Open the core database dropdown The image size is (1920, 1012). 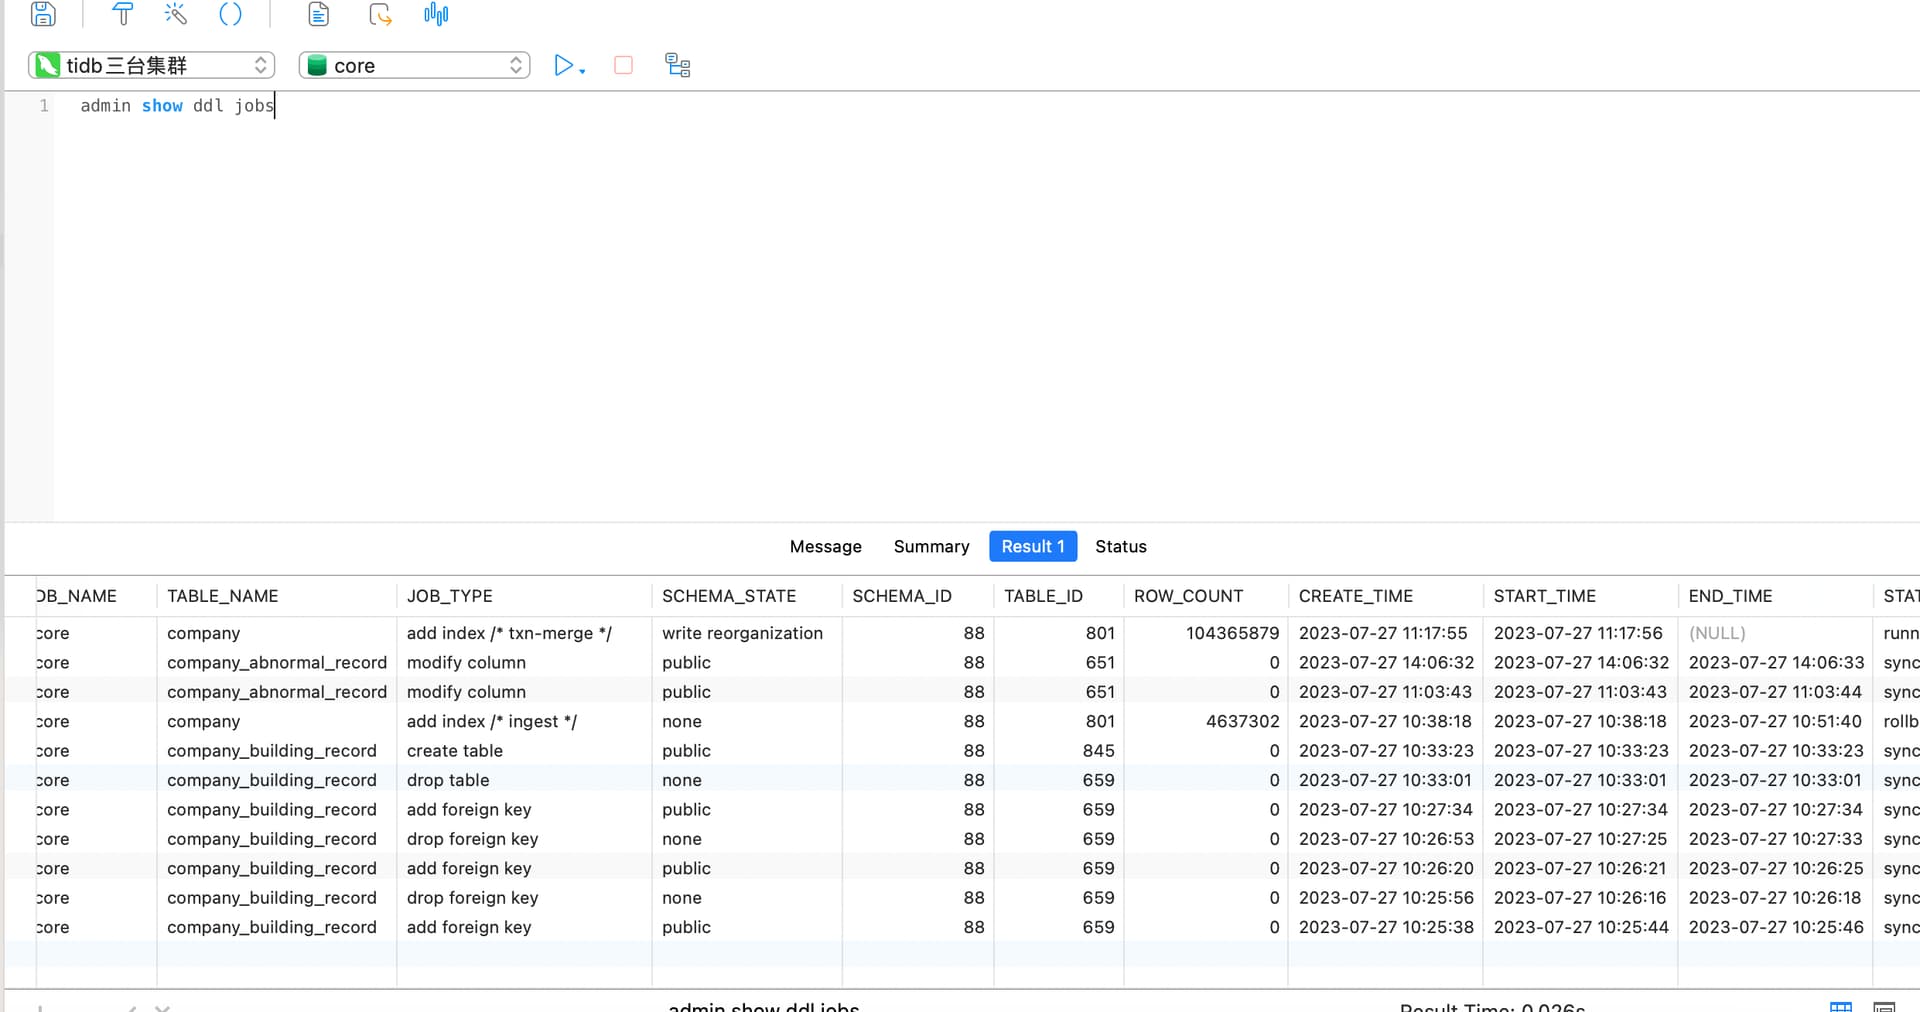tap(414, 65)
